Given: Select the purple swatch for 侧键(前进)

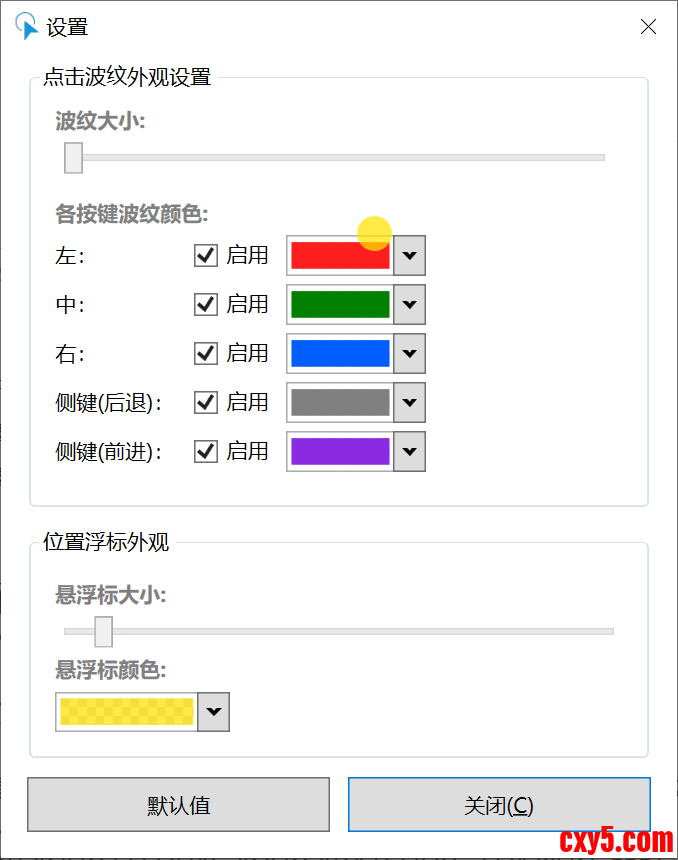Looking at the screenshot, I should point(340,451).
